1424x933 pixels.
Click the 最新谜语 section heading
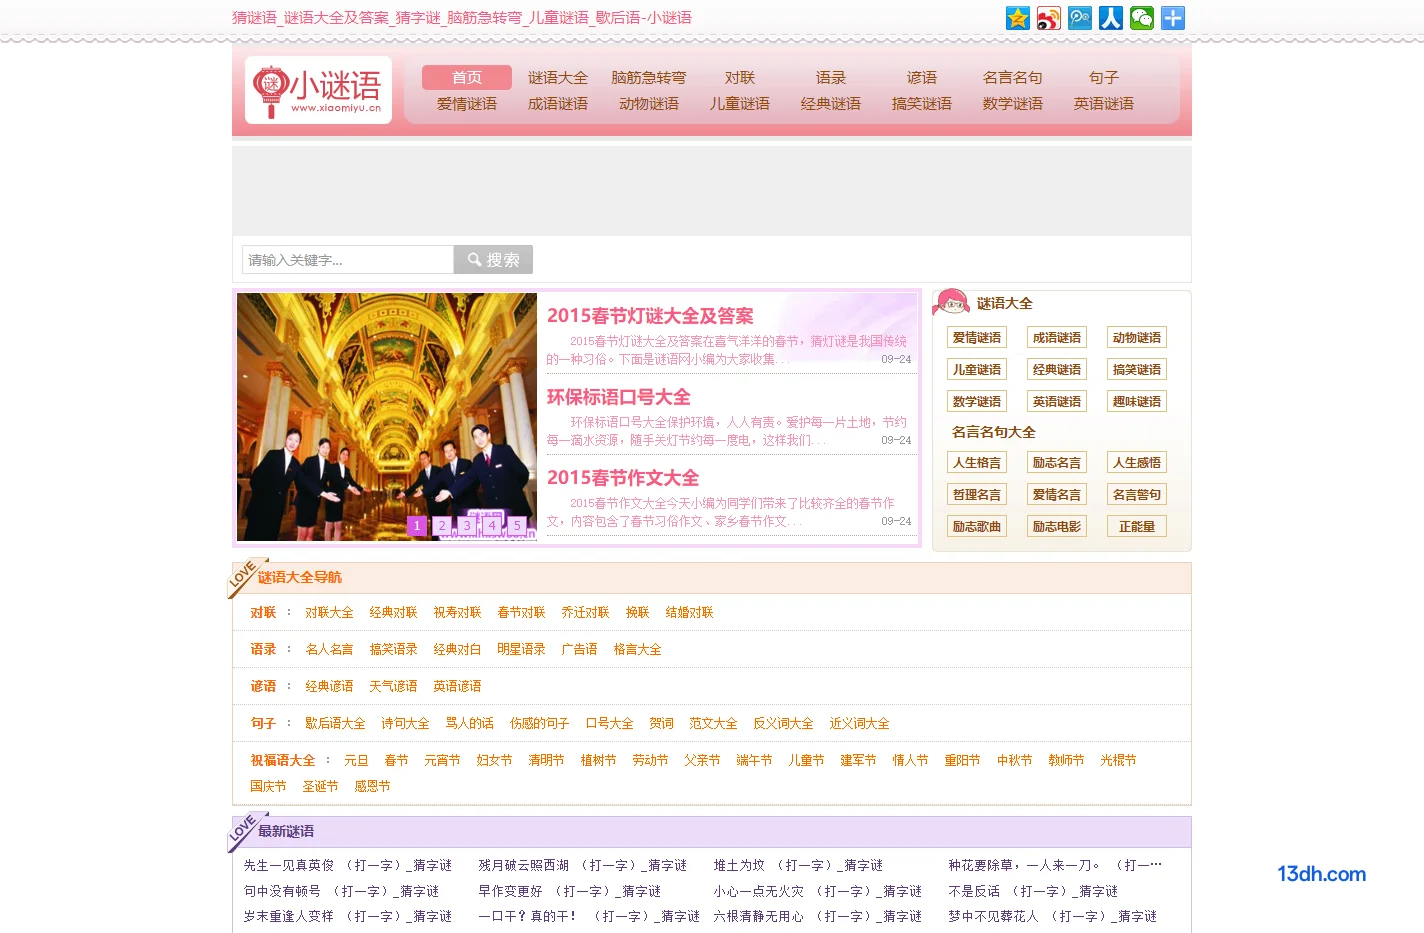pos(286,832)
